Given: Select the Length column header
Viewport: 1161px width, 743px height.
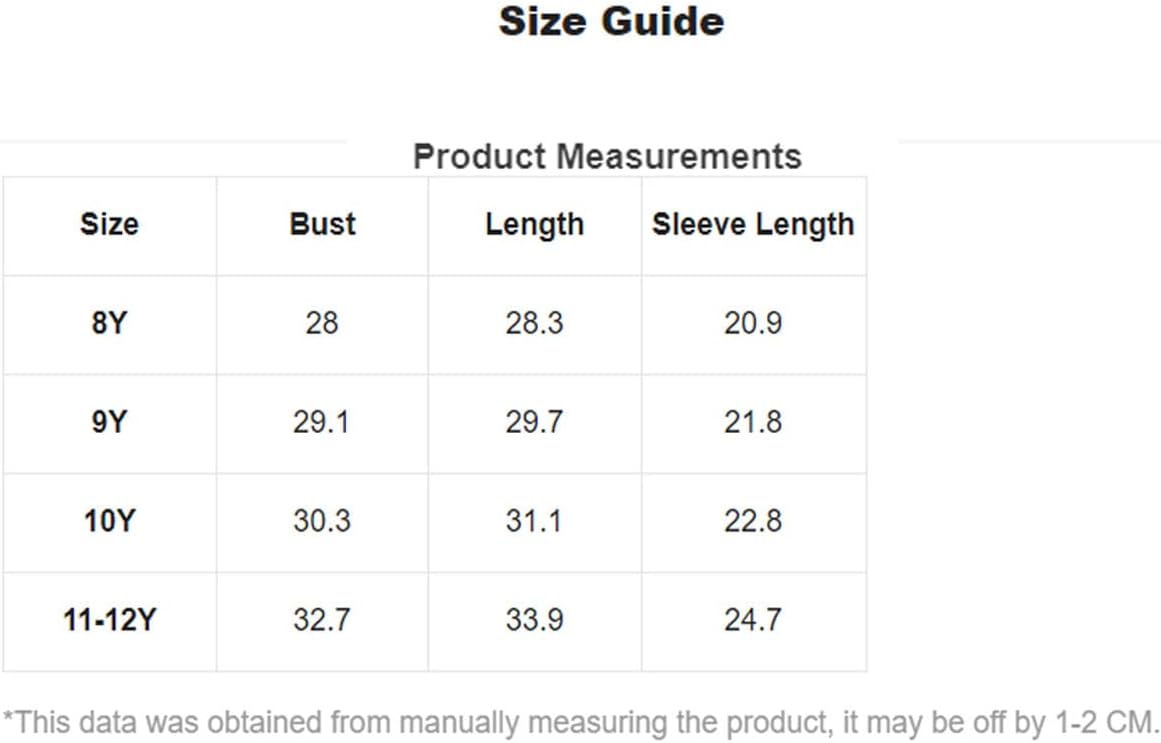Looking at the screenshot, I should click(x=535, y=225).
